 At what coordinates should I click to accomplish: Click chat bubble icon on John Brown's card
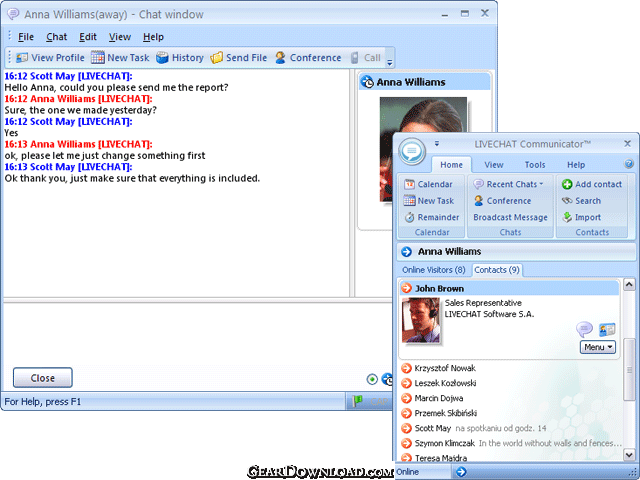[x=584, y=329]
